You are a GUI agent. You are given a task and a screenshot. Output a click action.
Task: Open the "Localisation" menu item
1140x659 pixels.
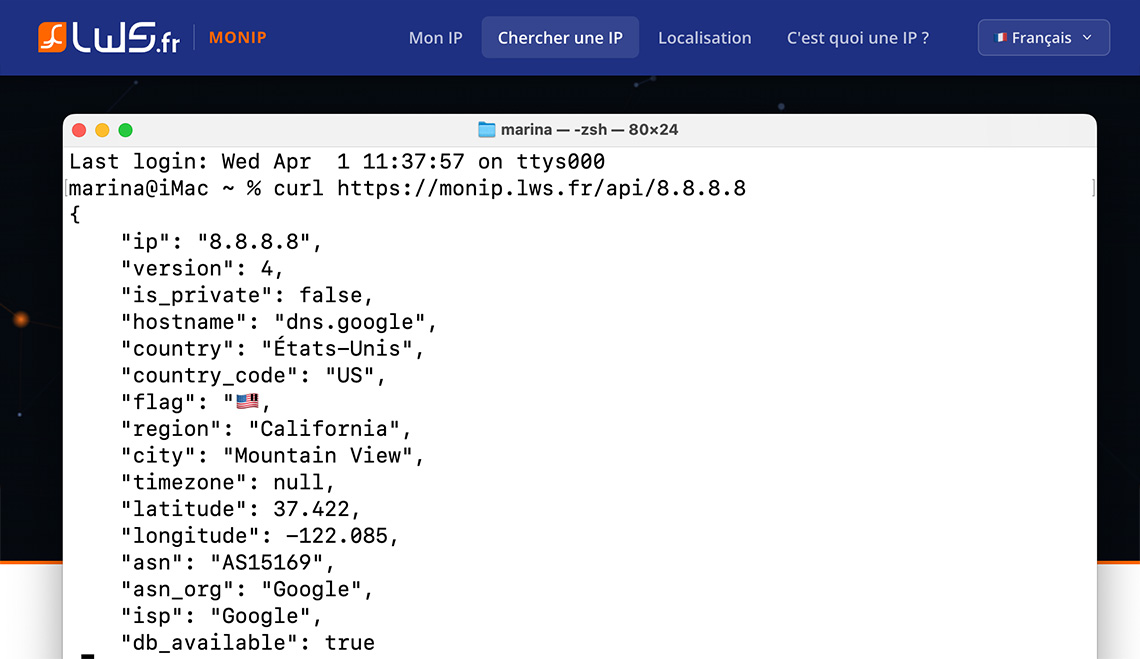point(704,37)
